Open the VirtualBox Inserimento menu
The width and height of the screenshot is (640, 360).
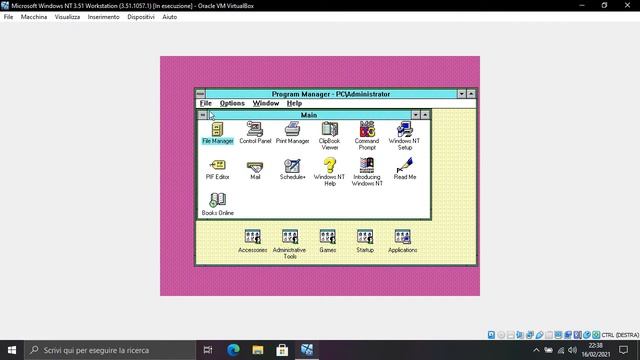(104, 17)
